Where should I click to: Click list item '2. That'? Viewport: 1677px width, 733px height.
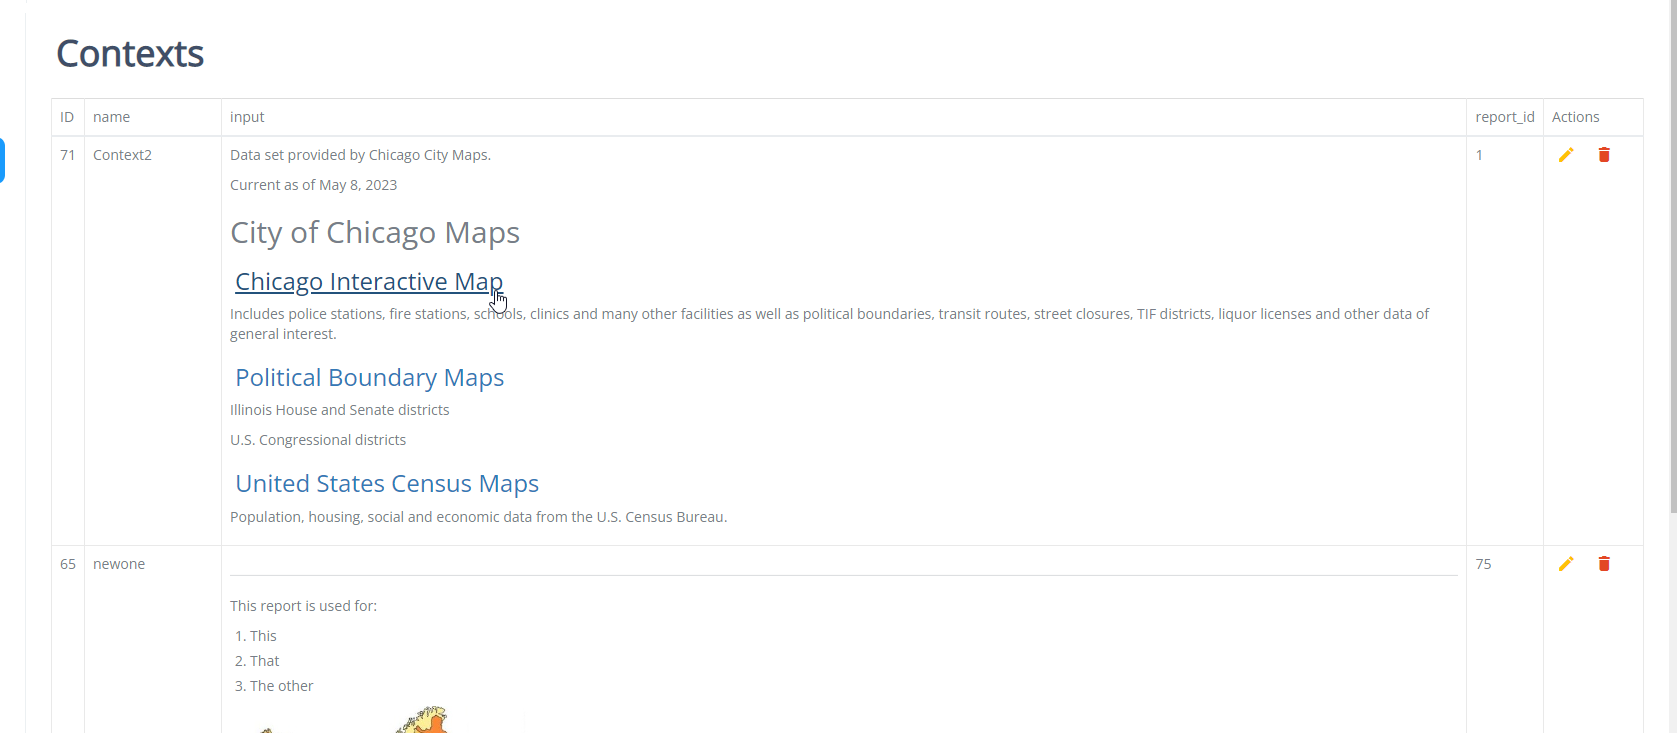[257, 661]
